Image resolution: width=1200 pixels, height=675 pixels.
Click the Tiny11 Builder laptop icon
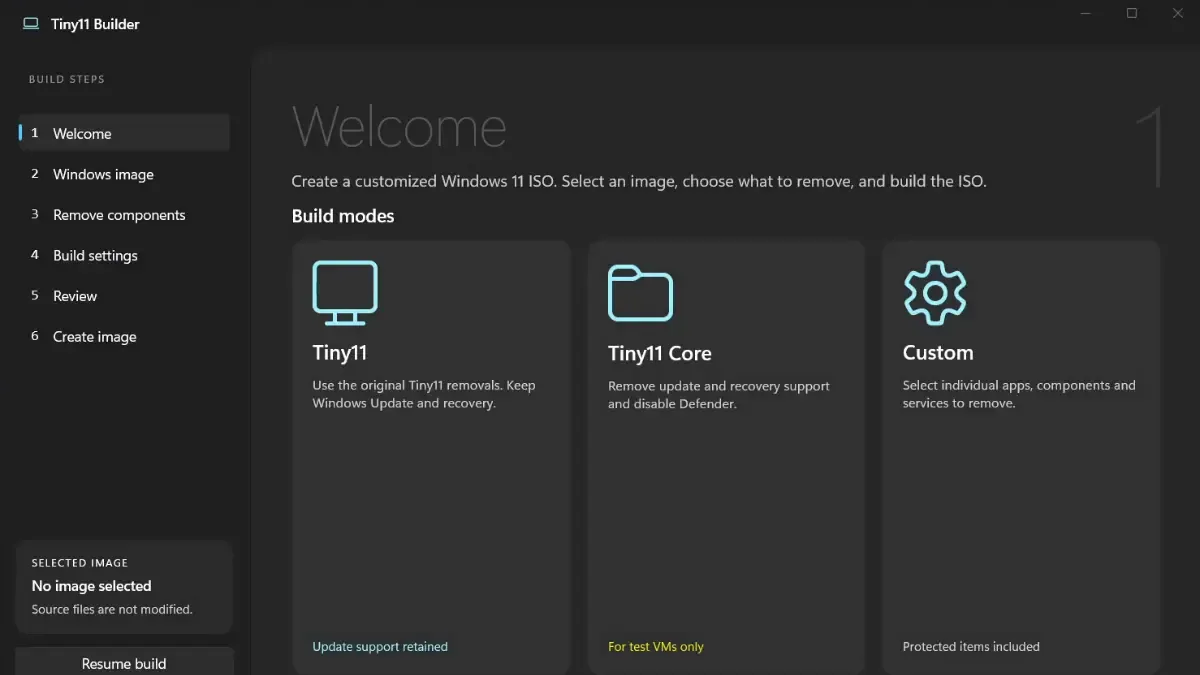point(31,24)
